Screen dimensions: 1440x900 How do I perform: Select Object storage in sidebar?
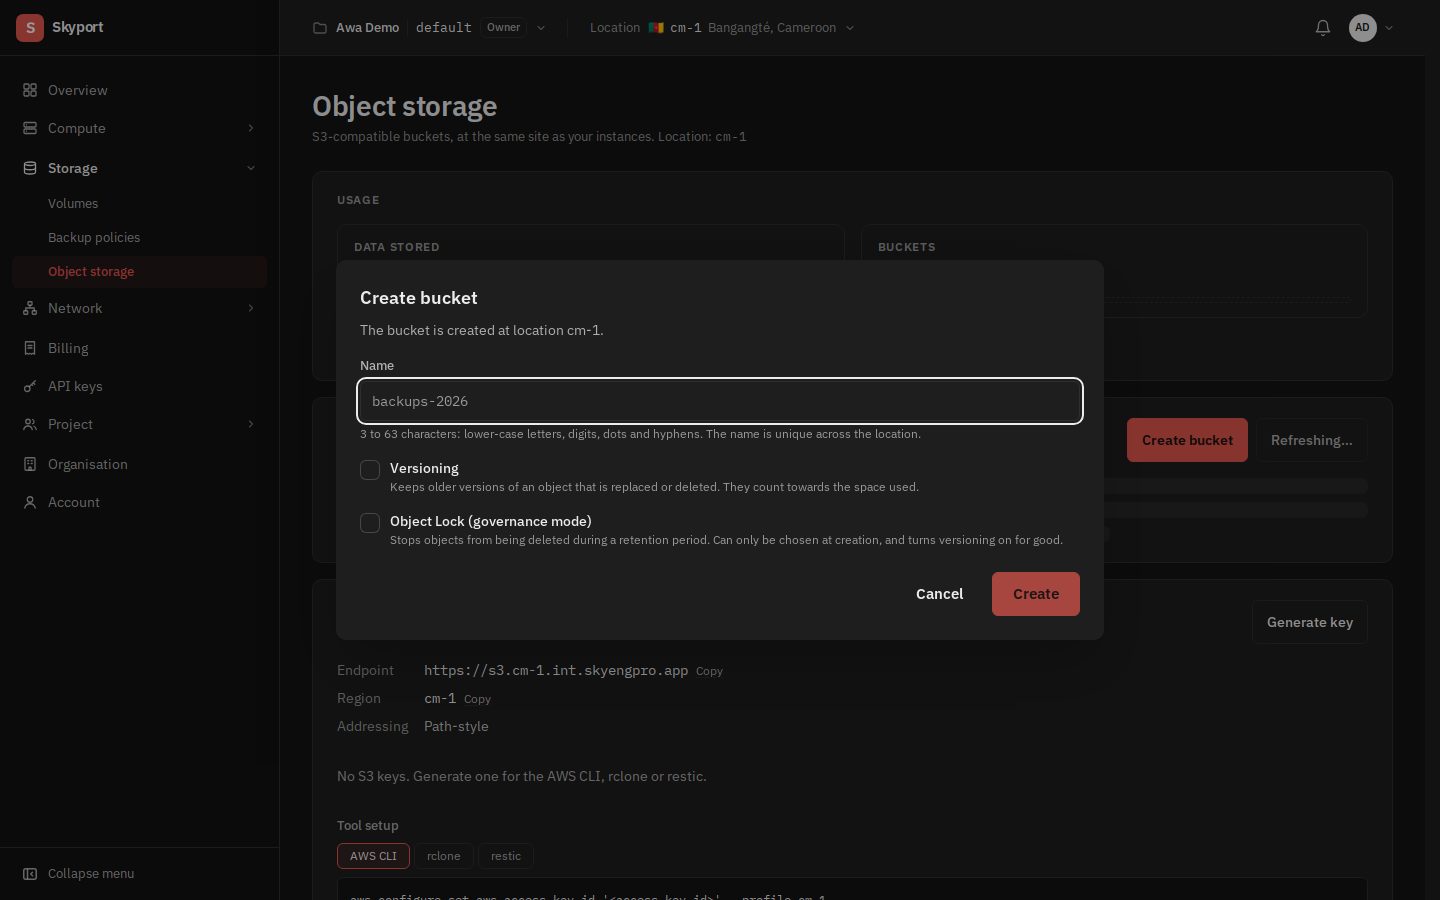tap(140, 271)
